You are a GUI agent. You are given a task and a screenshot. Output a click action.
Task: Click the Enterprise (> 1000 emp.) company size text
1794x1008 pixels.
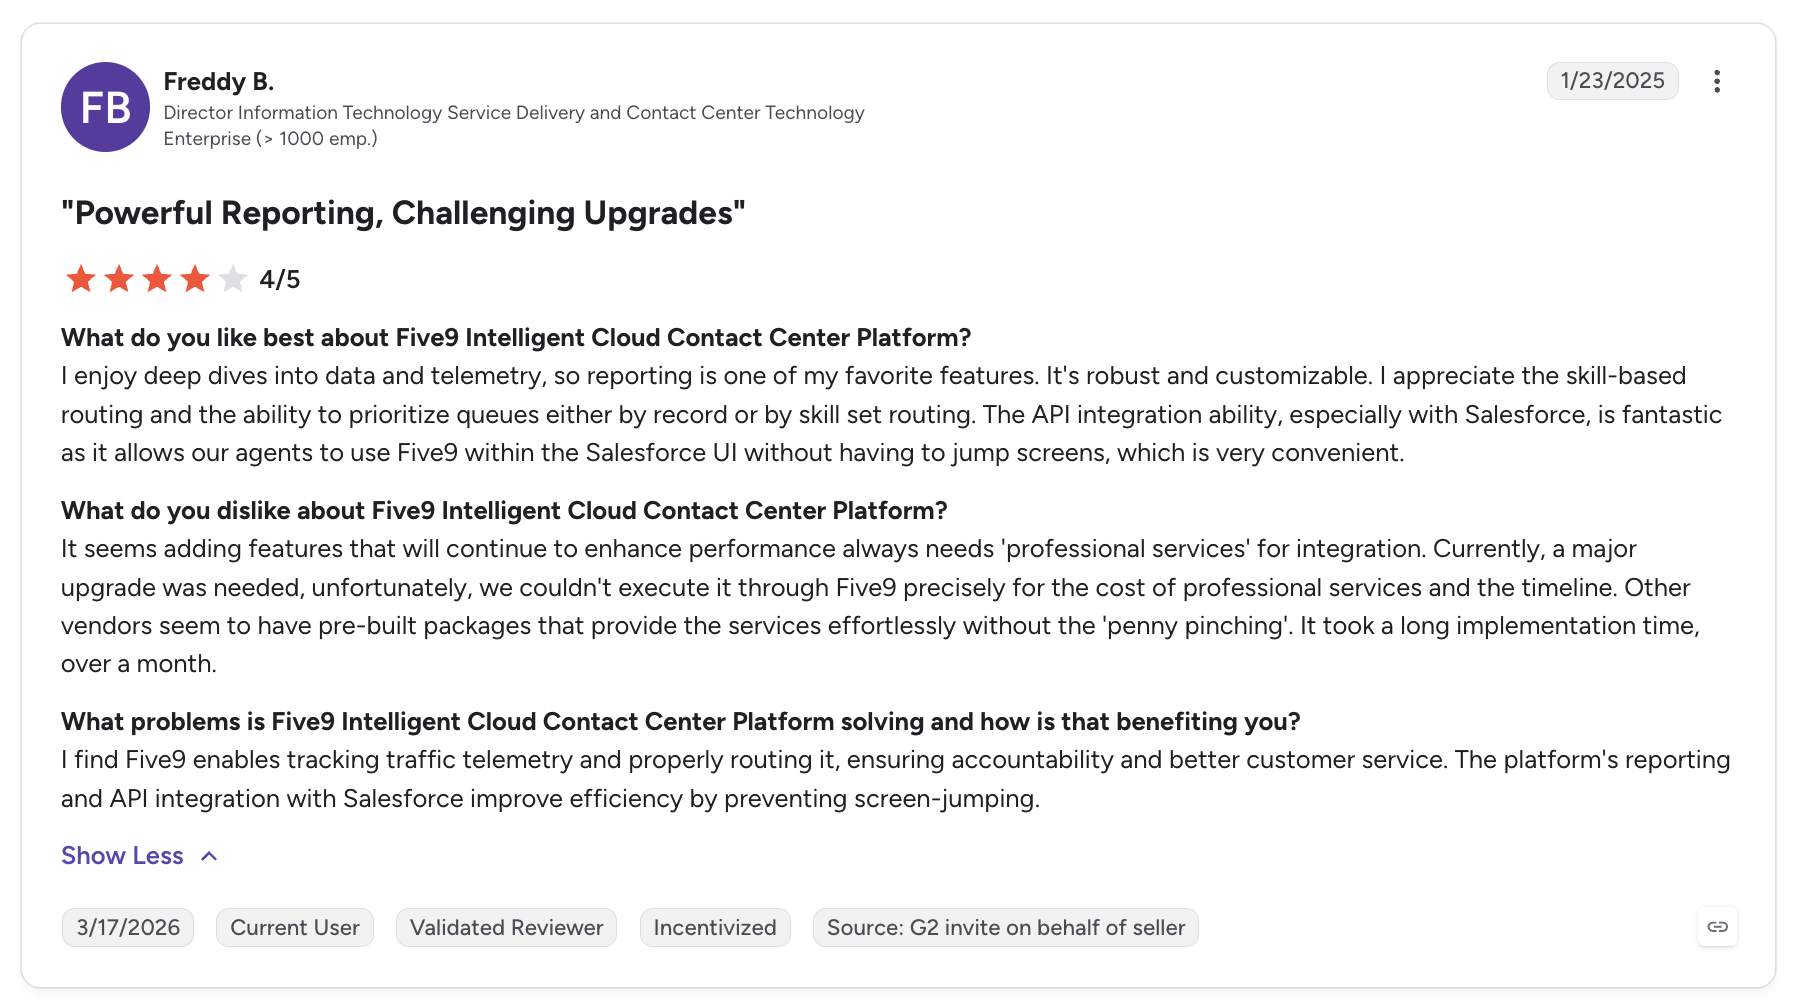coord(271,139)
